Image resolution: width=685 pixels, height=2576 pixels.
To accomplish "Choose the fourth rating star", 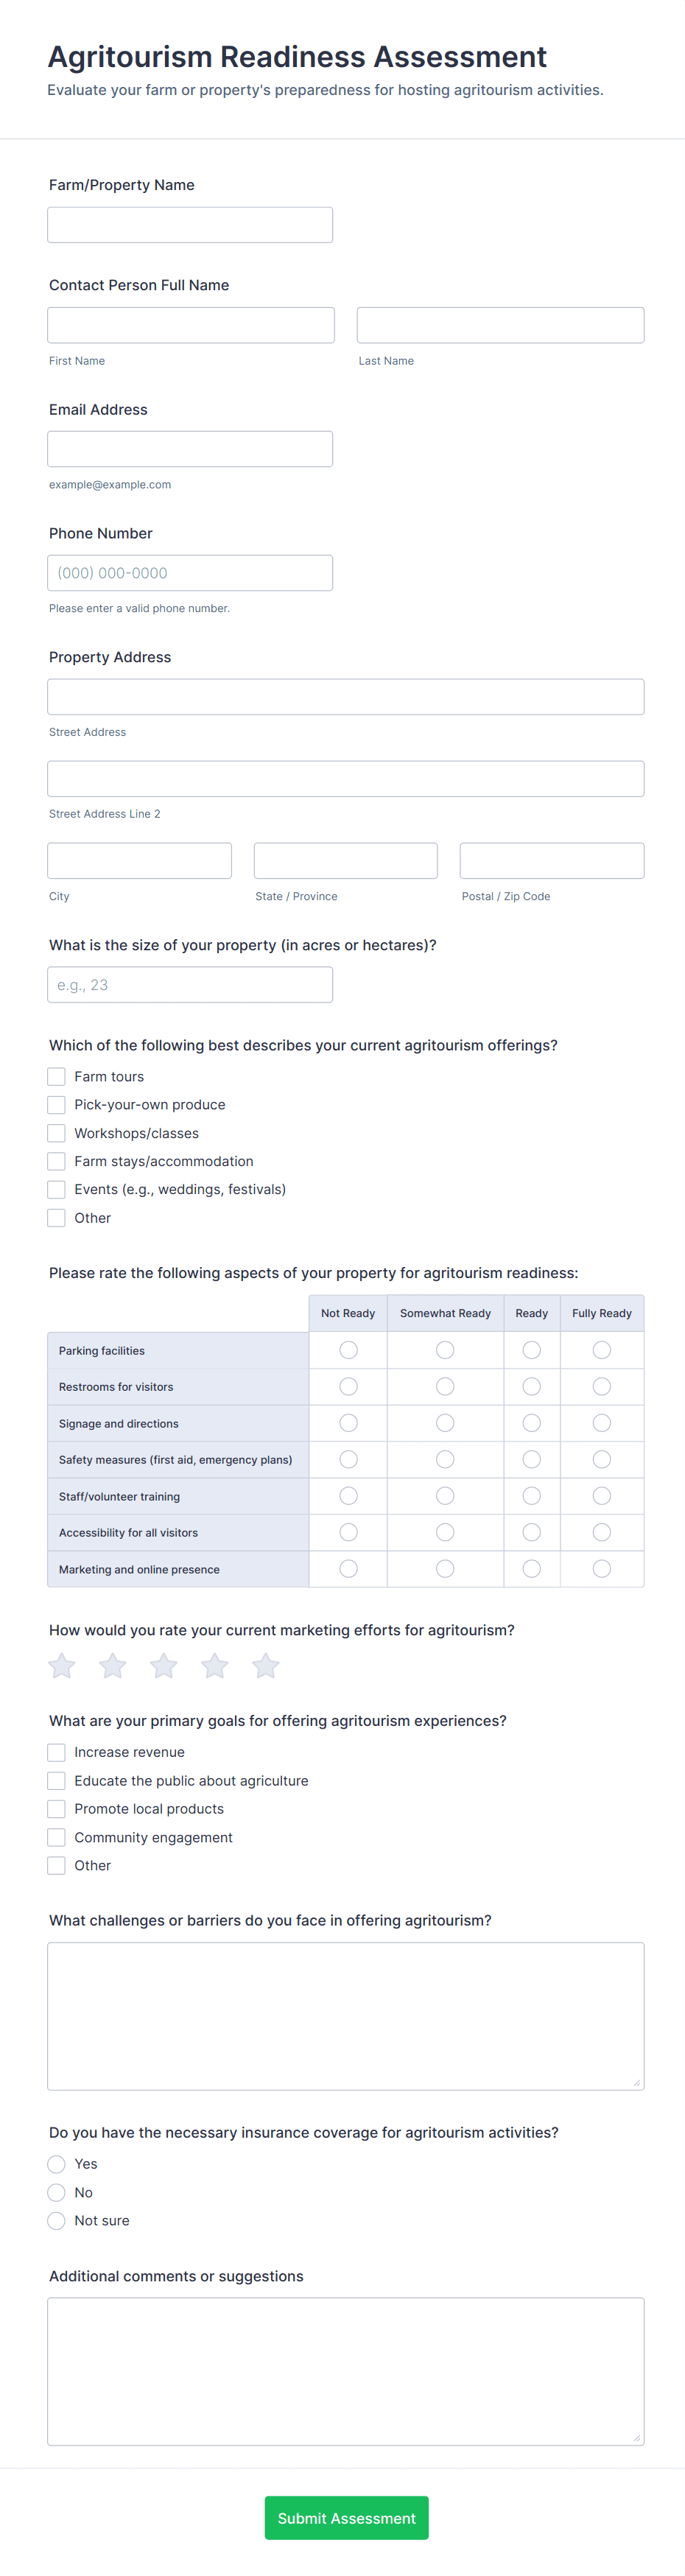I will [x=215, y=1666].
